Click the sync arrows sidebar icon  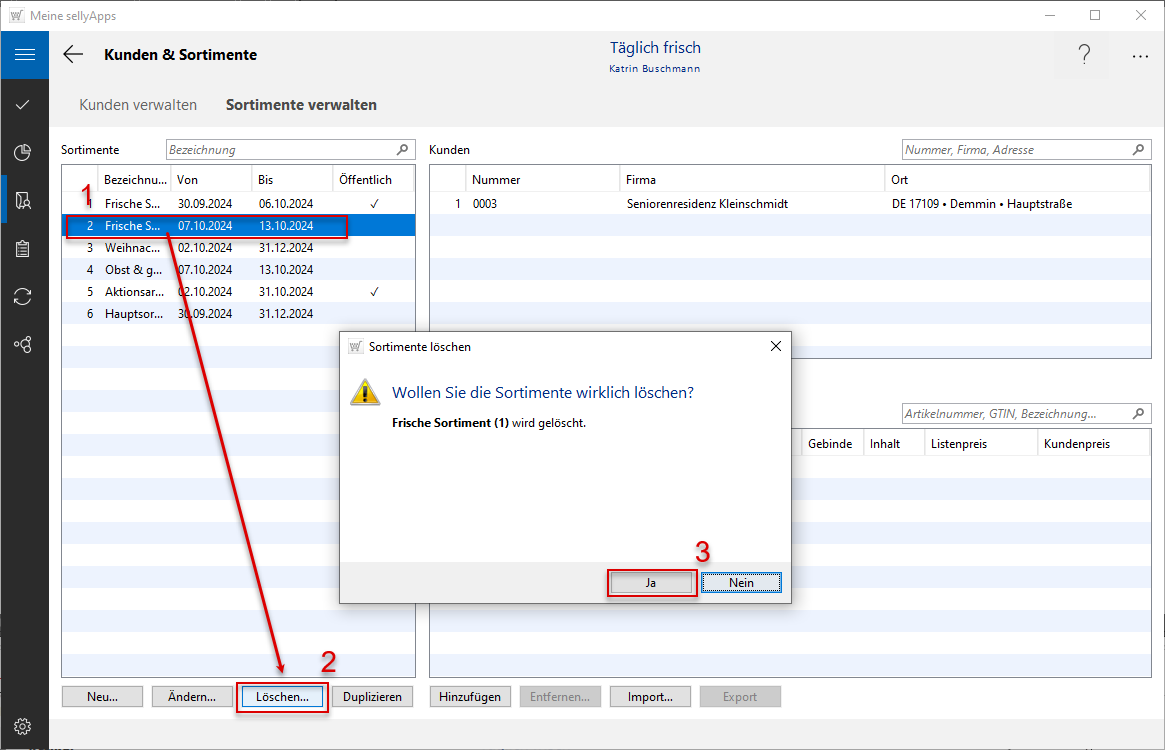(24, 297)
